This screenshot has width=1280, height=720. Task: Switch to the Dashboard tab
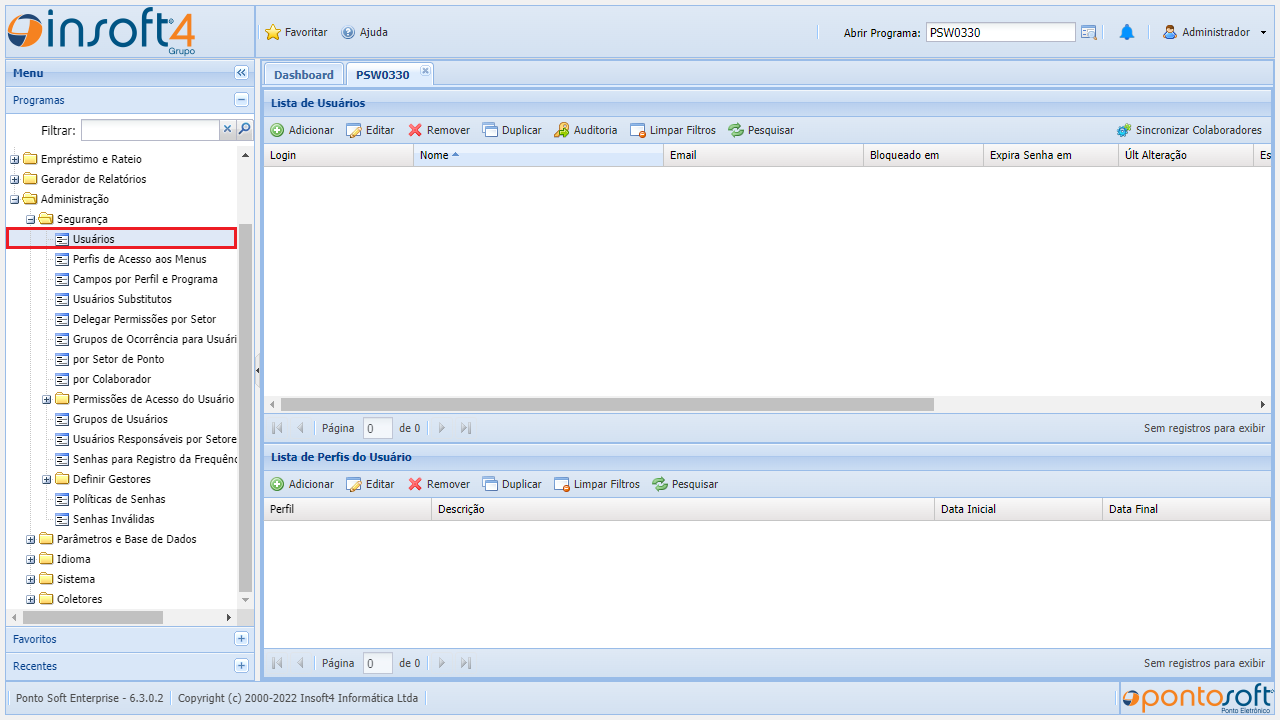coord(304,75)
